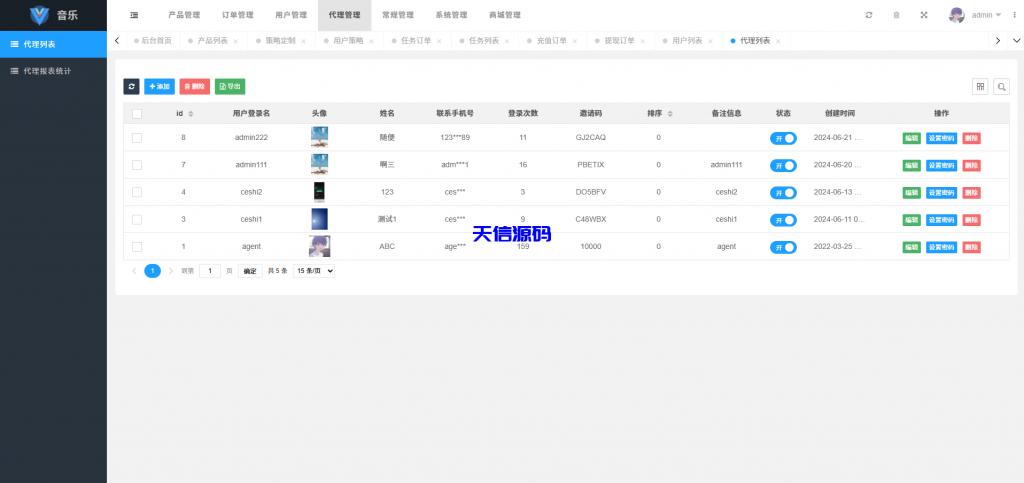This screenshot has width=1024, height=483.
Task: Toggle fullscreen icon in top header
Action: click(924, 15)
